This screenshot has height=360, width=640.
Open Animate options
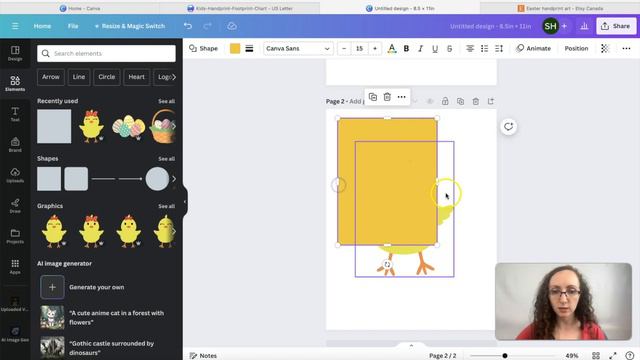coord(533,49)
